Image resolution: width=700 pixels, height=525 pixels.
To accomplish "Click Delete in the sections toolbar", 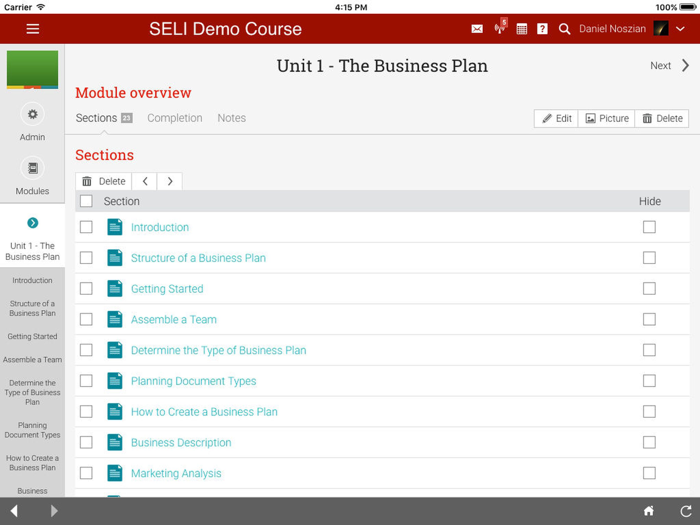I will [104, 181].
